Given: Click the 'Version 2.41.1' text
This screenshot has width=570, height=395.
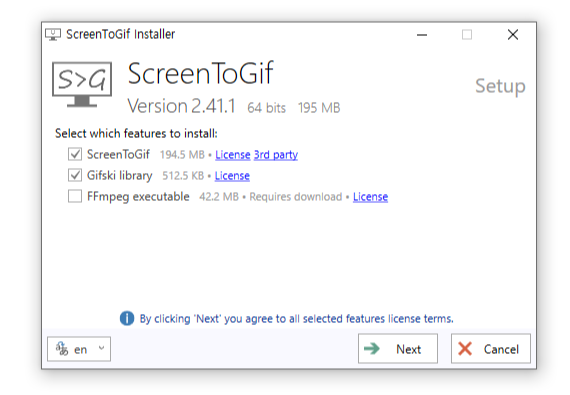Looking at the screenshot, I should (181, 106).
